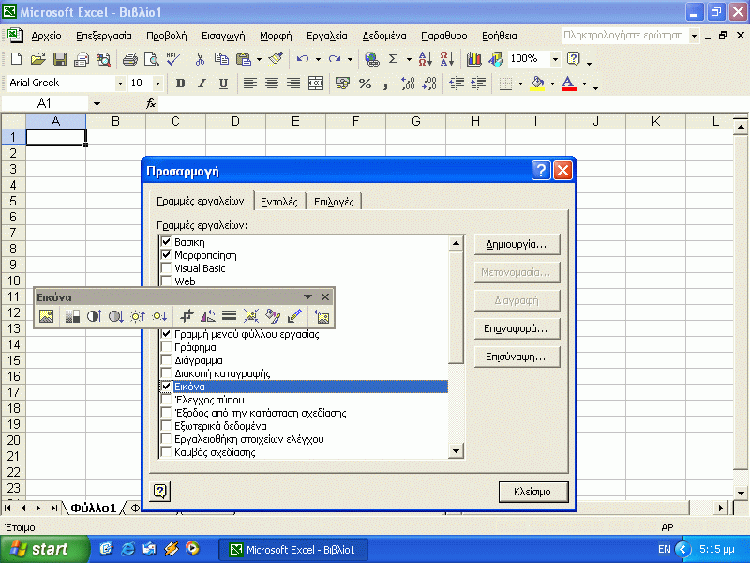Screen dimensions: 750x563
Task: Check the Visual Basic toolbar checkbox
Action: pos(166,267)
